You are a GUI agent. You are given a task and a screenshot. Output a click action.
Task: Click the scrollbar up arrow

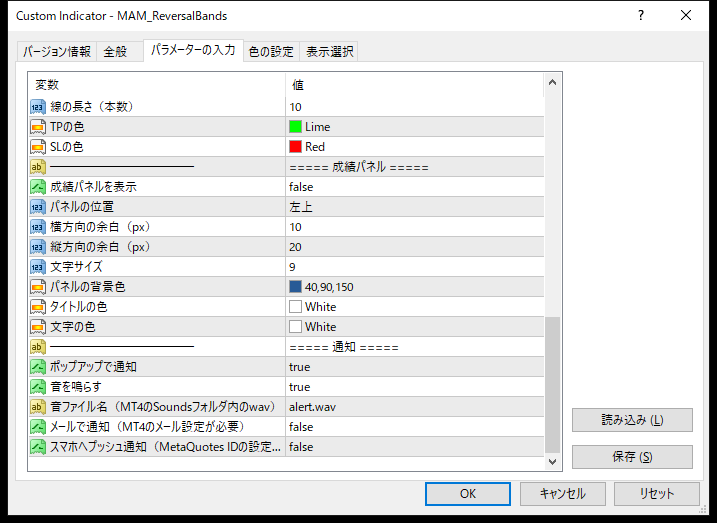[552, 82]
